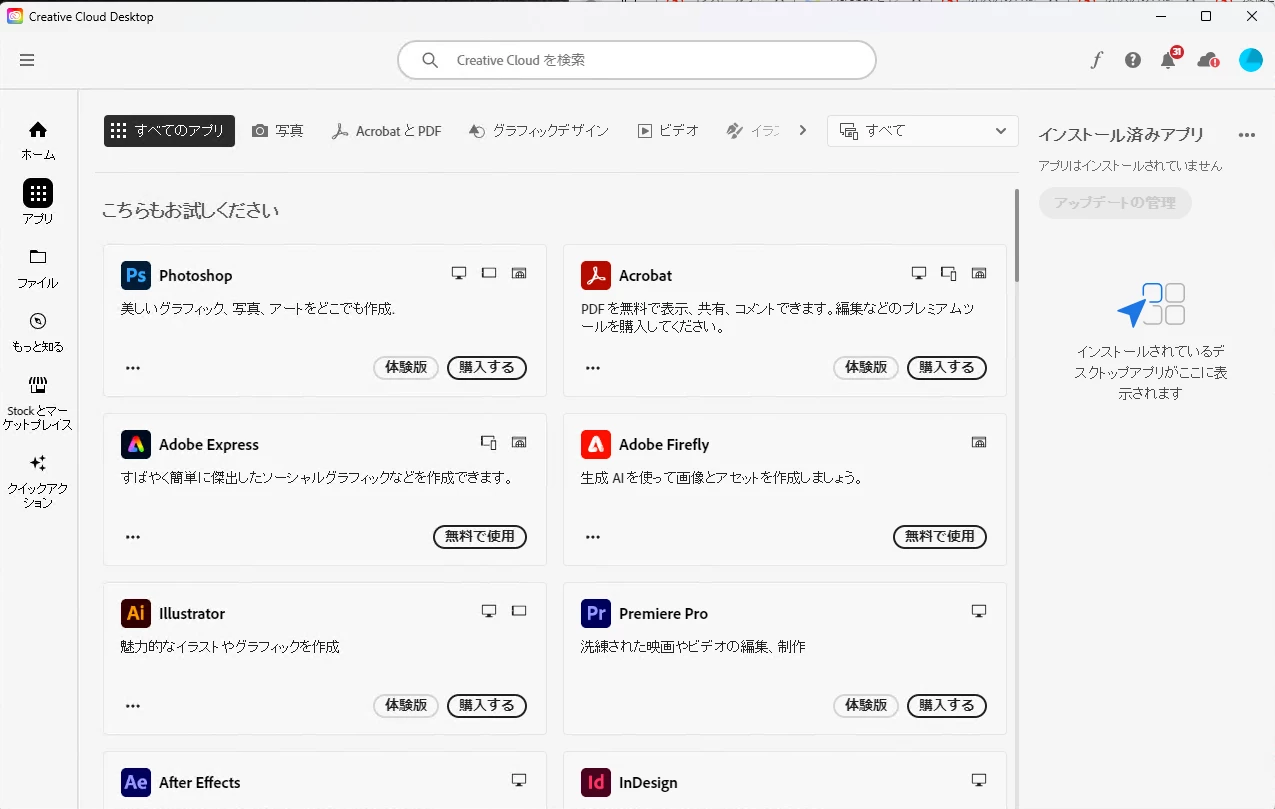Click the Acrobat app icon

(596, 275)
